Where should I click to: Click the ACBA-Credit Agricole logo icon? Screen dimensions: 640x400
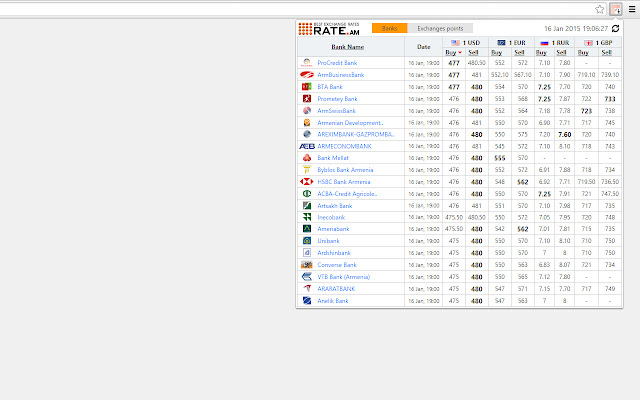pyautogui.click(x=307, y=193)
